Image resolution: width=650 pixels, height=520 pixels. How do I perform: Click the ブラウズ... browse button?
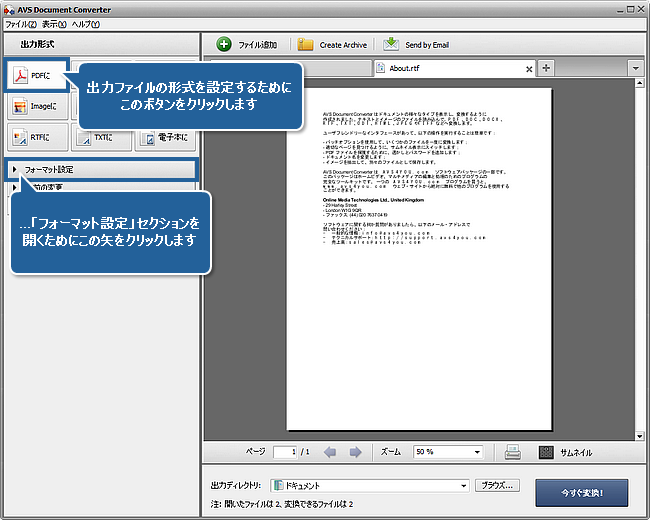point(497,485)
